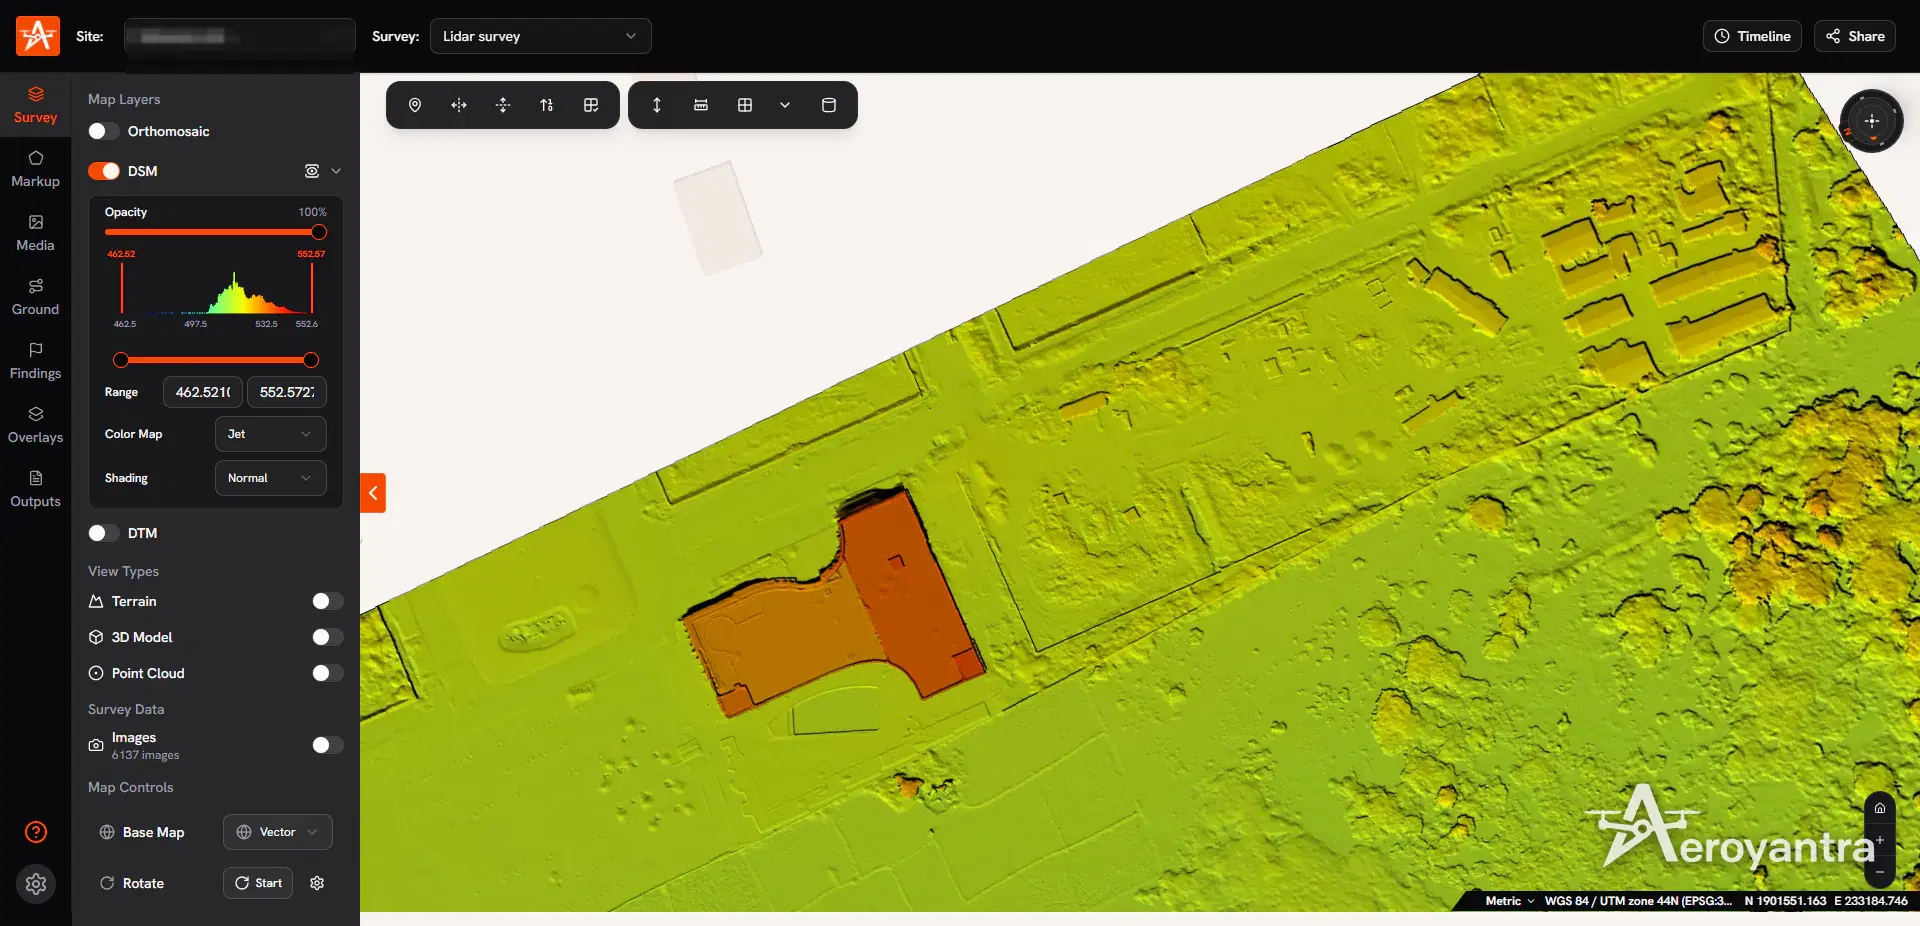The image size is (1920, 926).
Task: Select the ruler measurement tool
Action: 701,105
